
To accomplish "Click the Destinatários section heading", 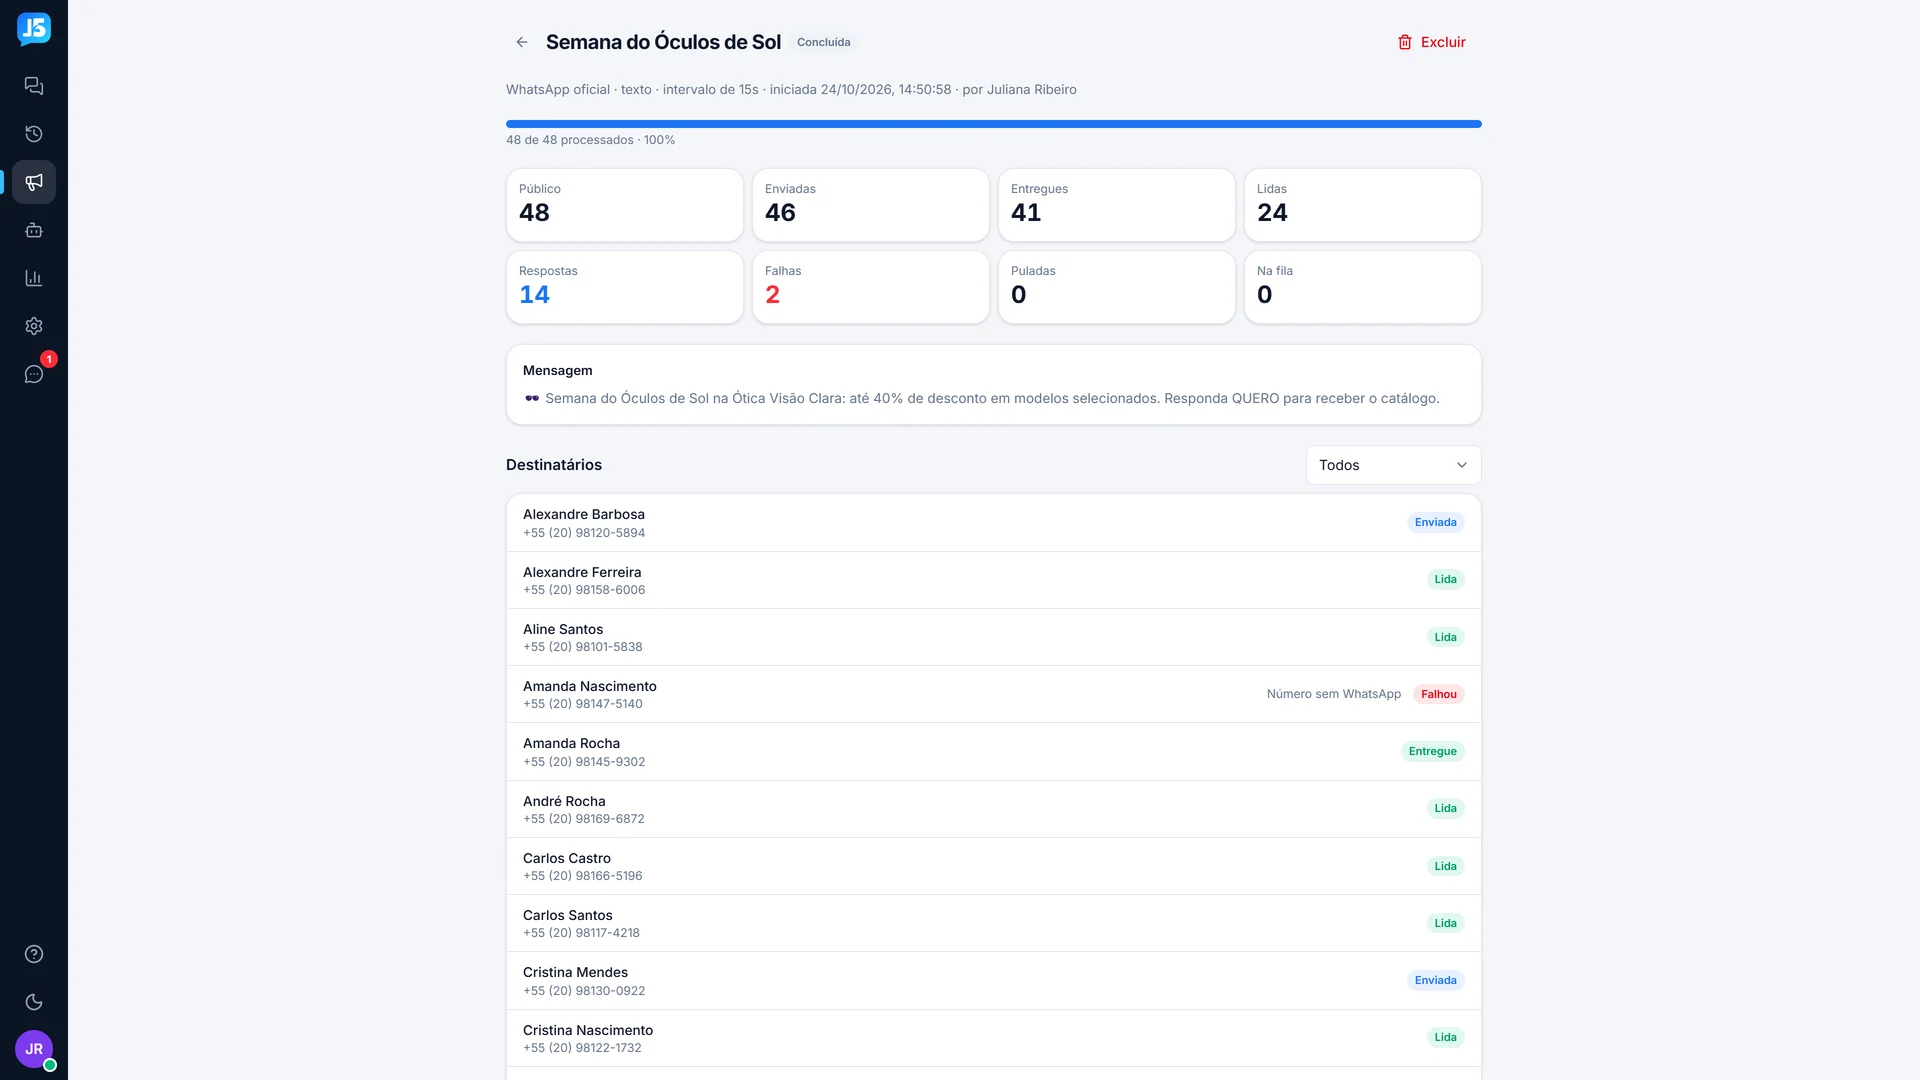I will 554,465.
